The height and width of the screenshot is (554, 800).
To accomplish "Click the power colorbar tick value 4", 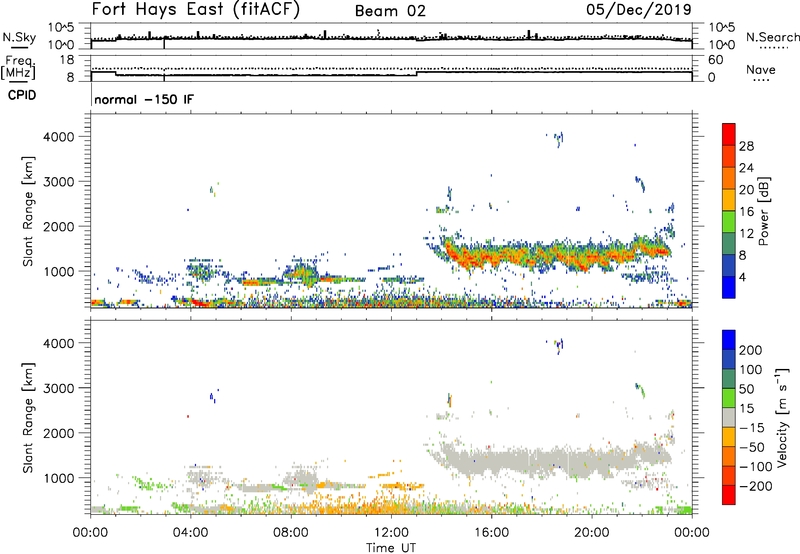I will 742,277.
